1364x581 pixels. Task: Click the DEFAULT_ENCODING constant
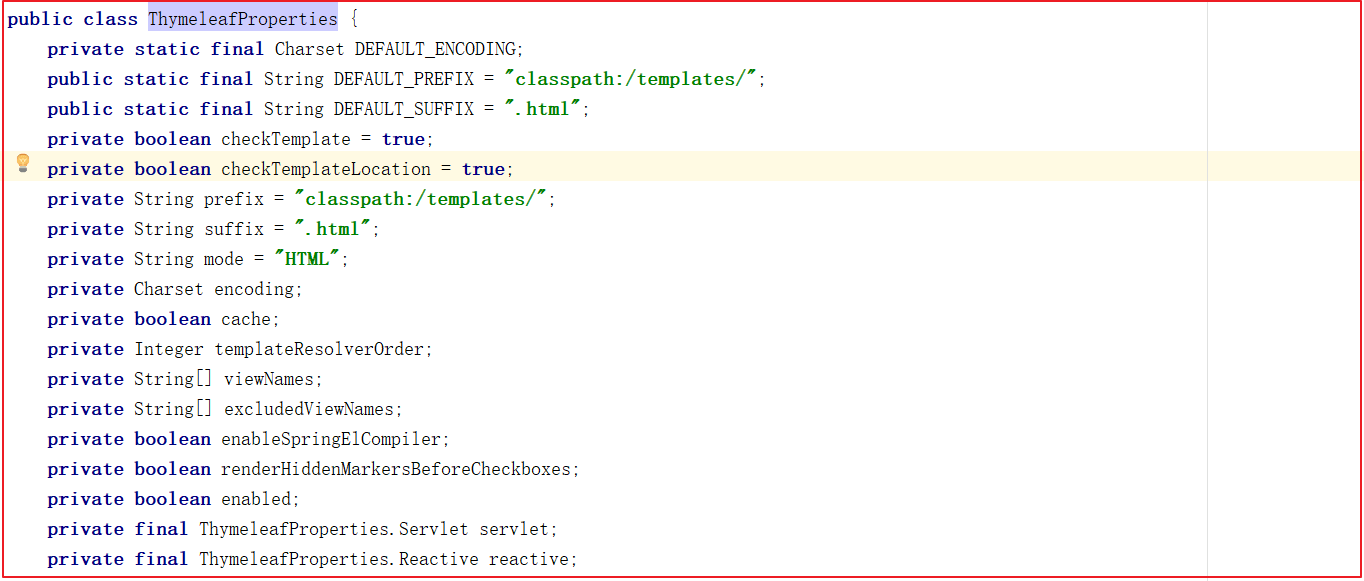pyautogui.click(x=436, y=49)
